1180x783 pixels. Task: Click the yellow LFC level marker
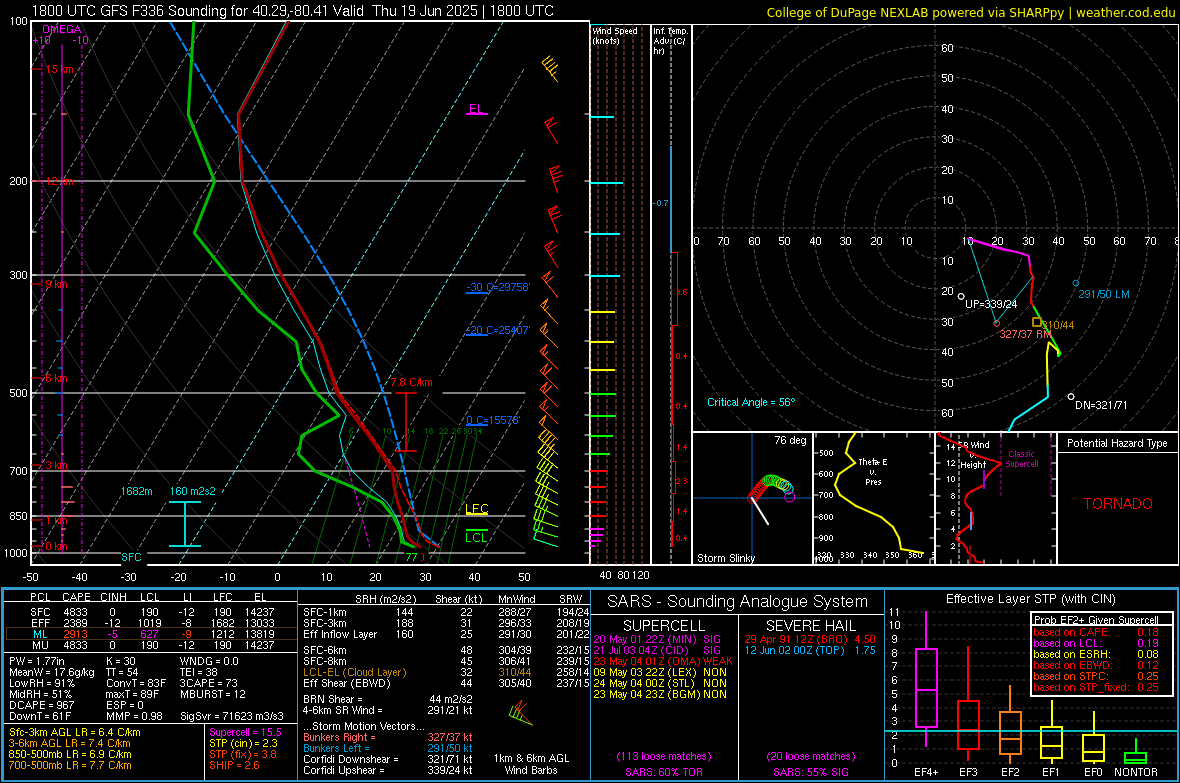point(477,510)
